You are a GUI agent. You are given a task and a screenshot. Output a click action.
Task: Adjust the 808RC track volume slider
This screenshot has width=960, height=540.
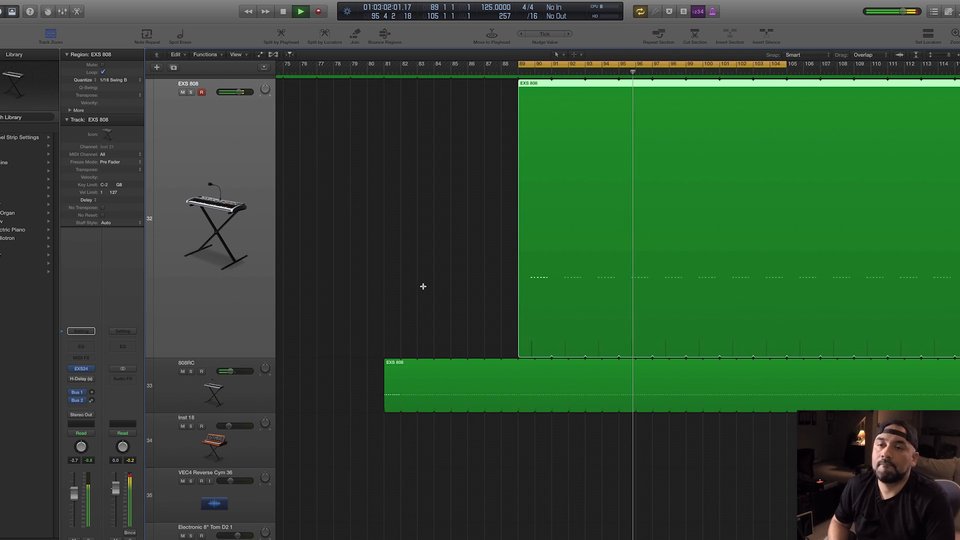pyautogui.click(x=234, y=371)
